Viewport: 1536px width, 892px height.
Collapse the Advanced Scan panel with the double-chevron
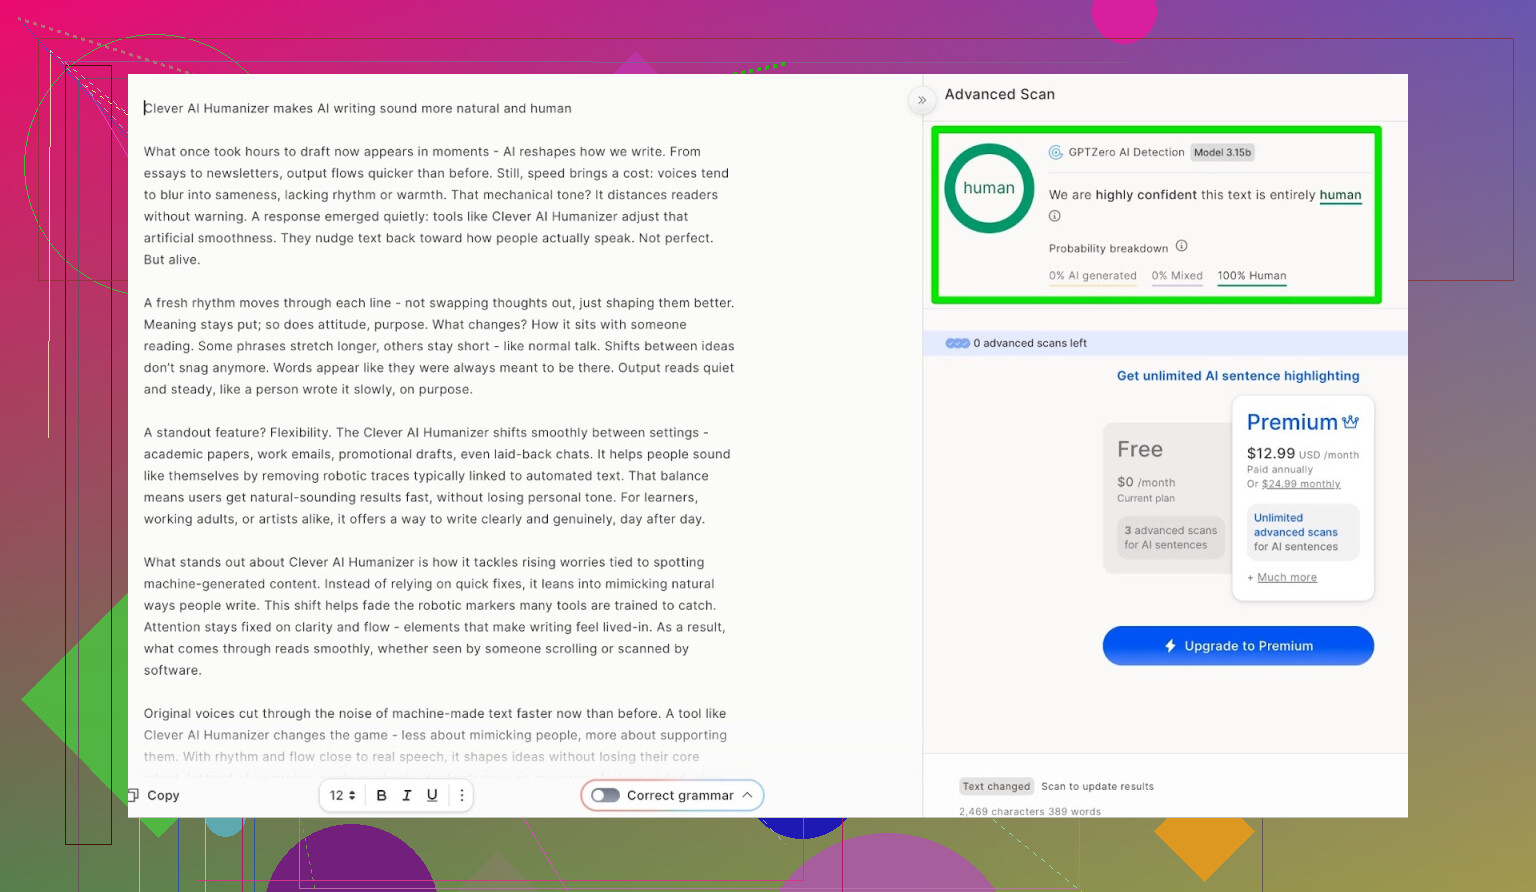tap(922, 100)
